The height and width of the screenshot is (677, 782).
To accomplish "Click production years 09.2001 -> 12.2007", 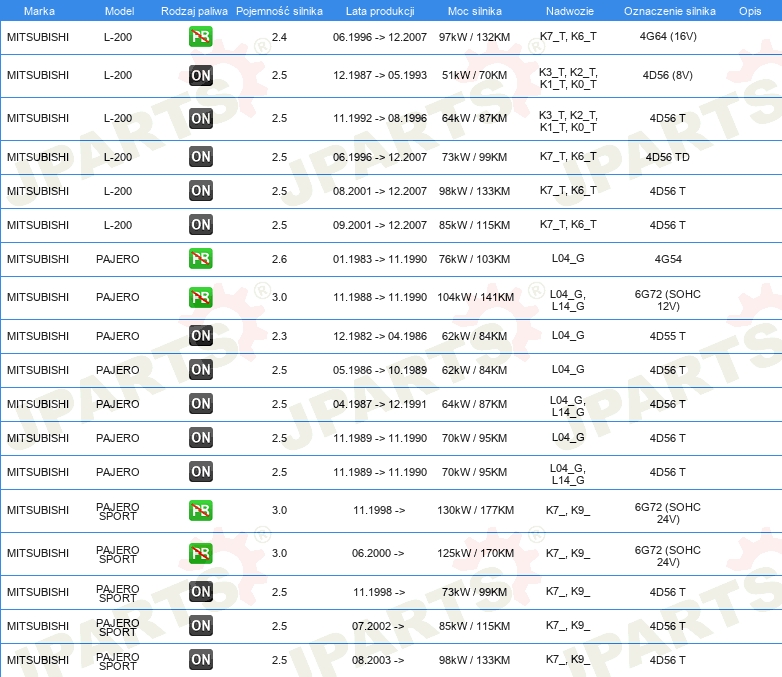I will (380, 225).
